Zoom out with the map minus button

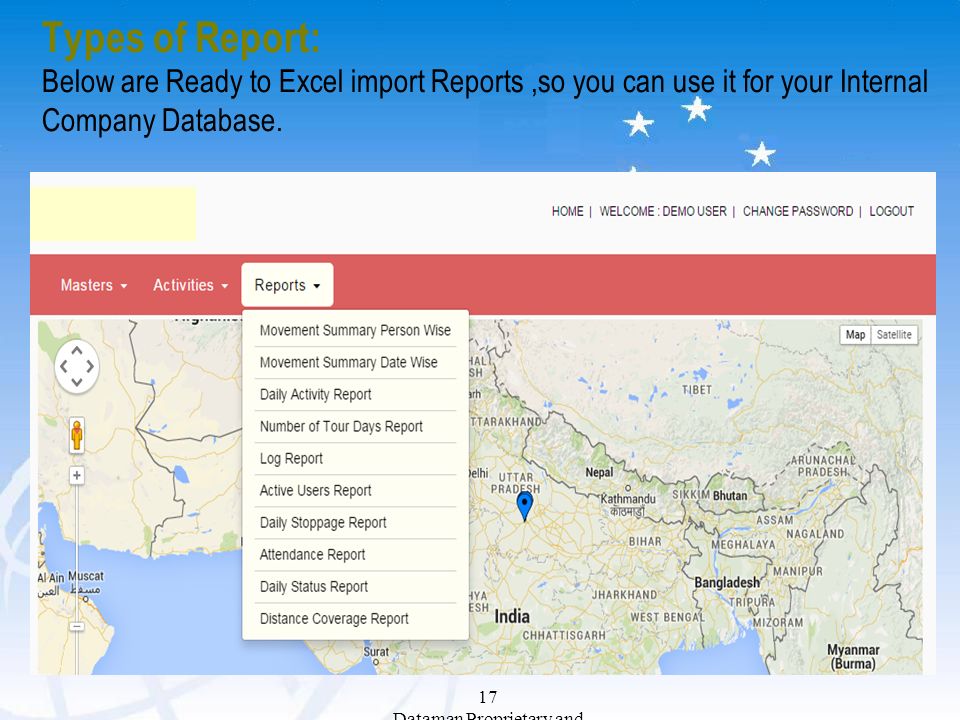tap(77, 626)
